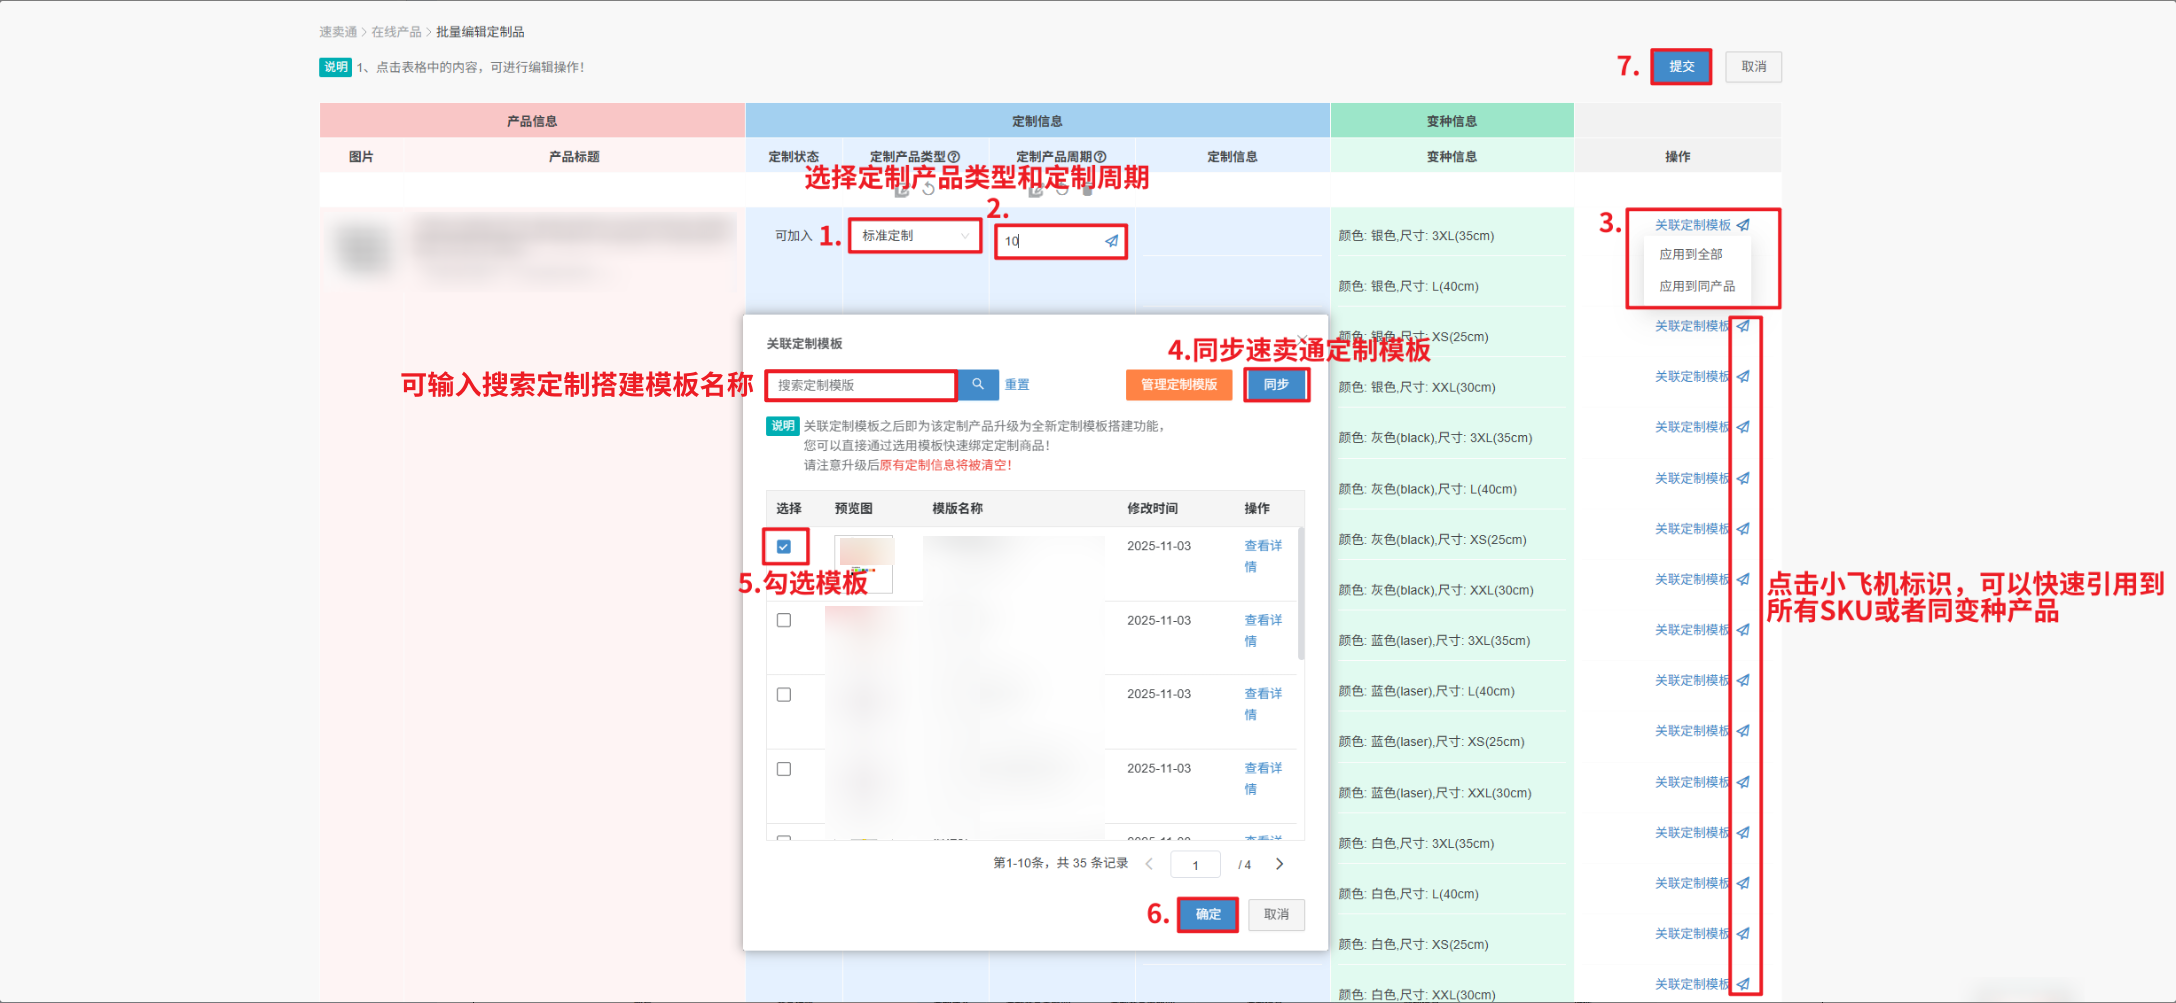This screenshot has width=2176, height=1003.
Task: Click the blue 同步 sync button
Action: (x=1276, y=385)
